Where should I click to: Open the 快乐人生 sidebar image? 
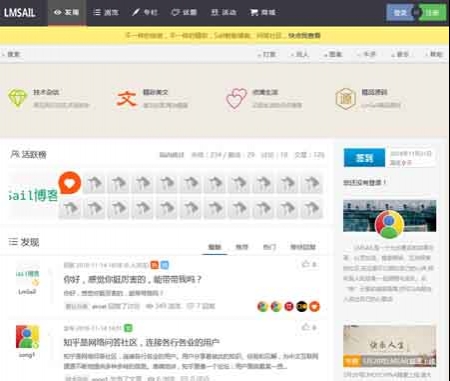click(390, 346)
